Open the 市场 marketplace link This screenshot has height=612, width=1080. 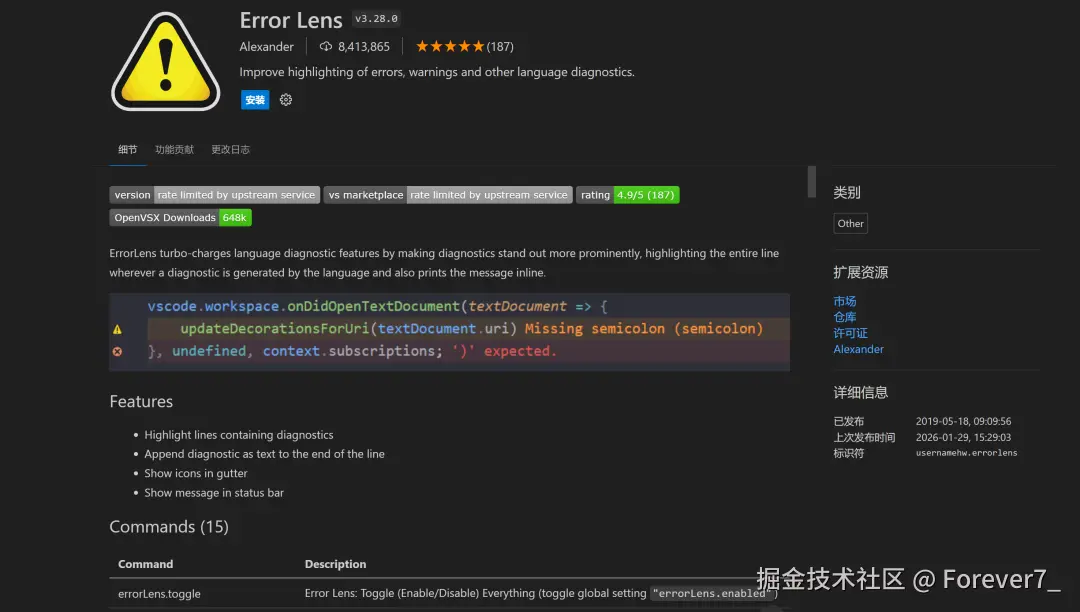coord(844,302)
